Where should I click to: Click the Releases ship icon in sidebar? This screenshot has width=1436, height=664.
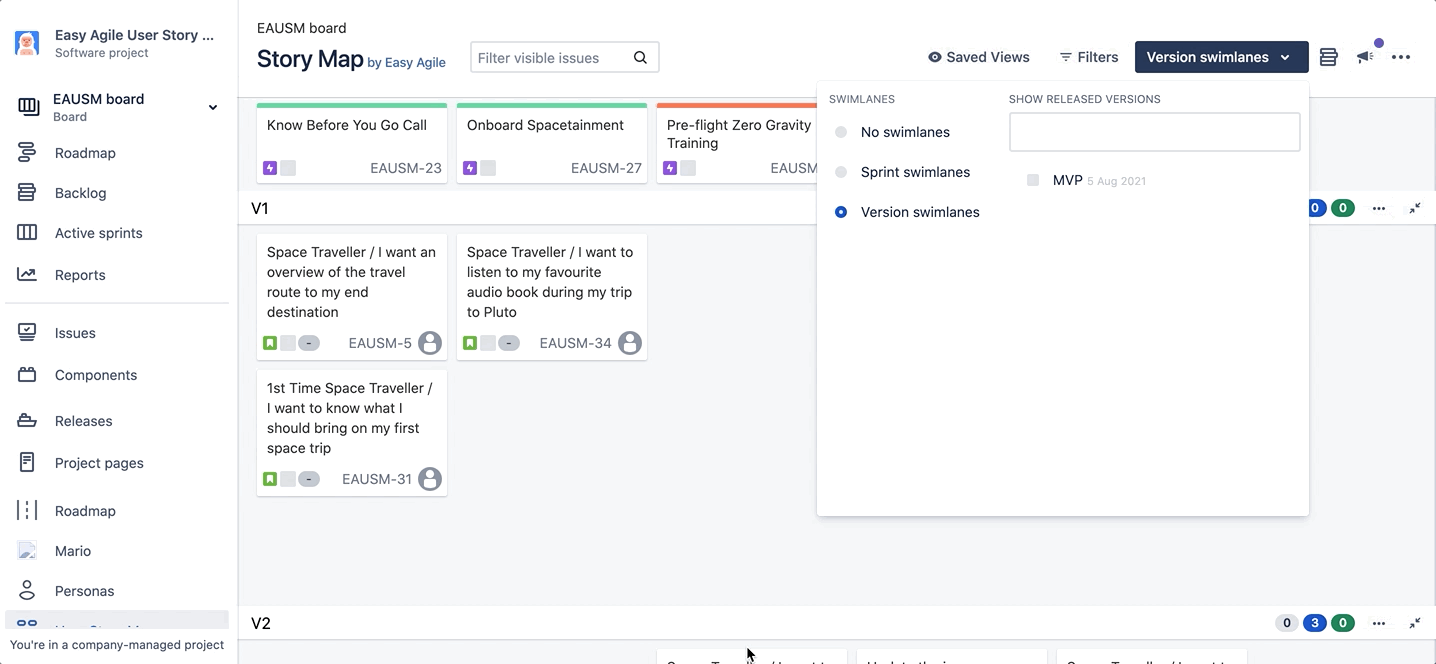(27, 421)
